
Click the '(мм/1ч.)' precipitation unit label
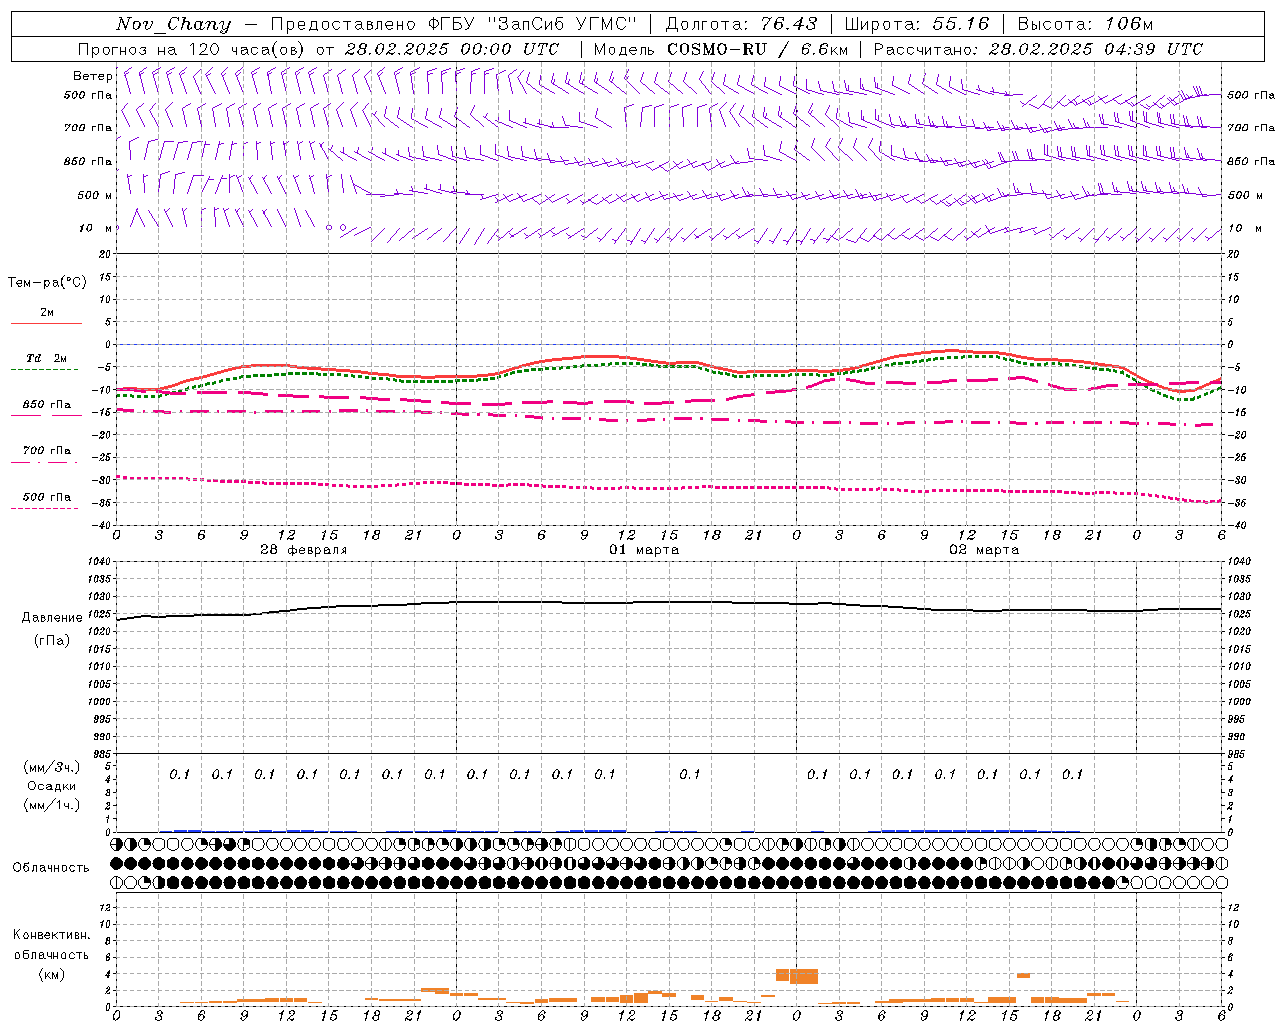point(52,805)
